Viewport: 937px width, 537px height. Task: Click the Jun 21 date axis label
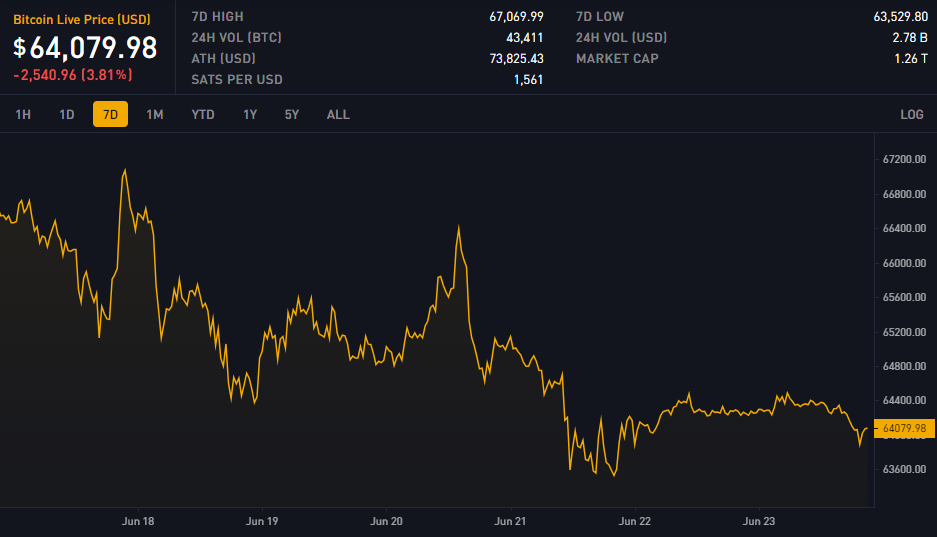pos(510,521)
